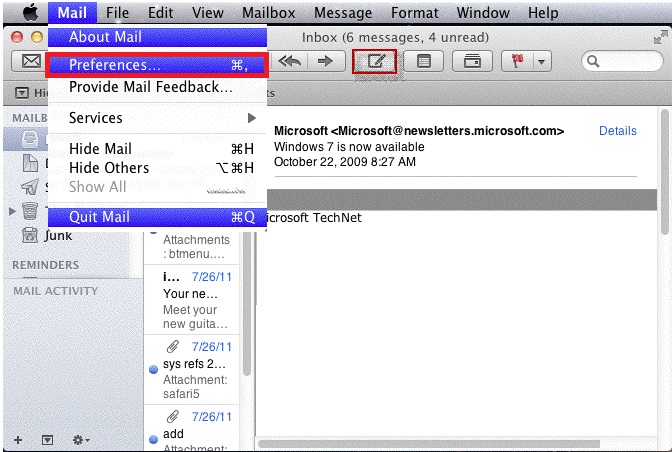Open the Help menu
The image size is (672, 452).
tap(543, 12)
